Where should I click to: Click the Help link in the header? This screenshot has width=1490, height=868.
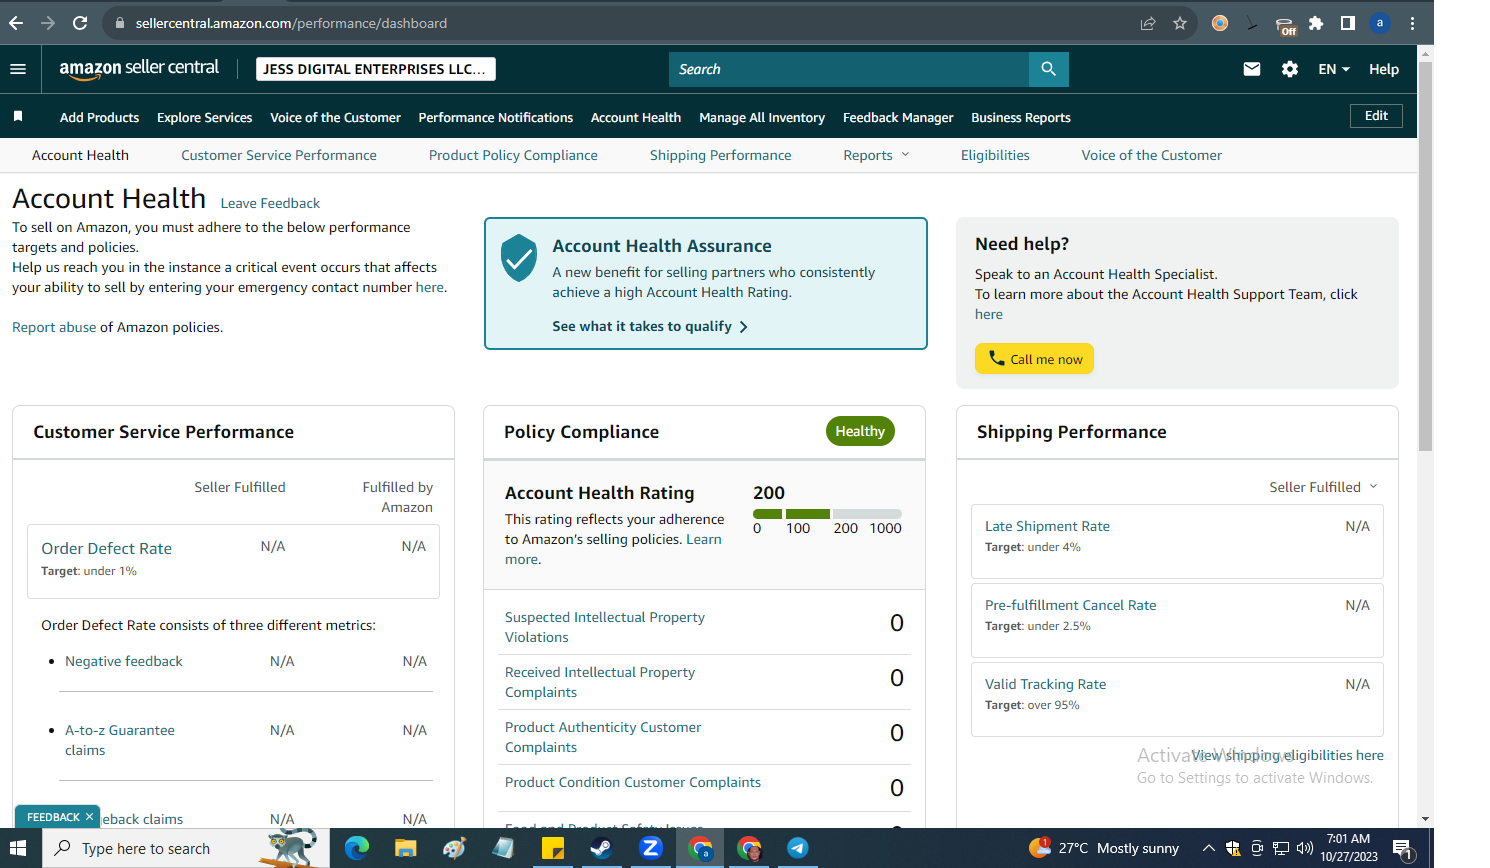(x=1384, y=69)
